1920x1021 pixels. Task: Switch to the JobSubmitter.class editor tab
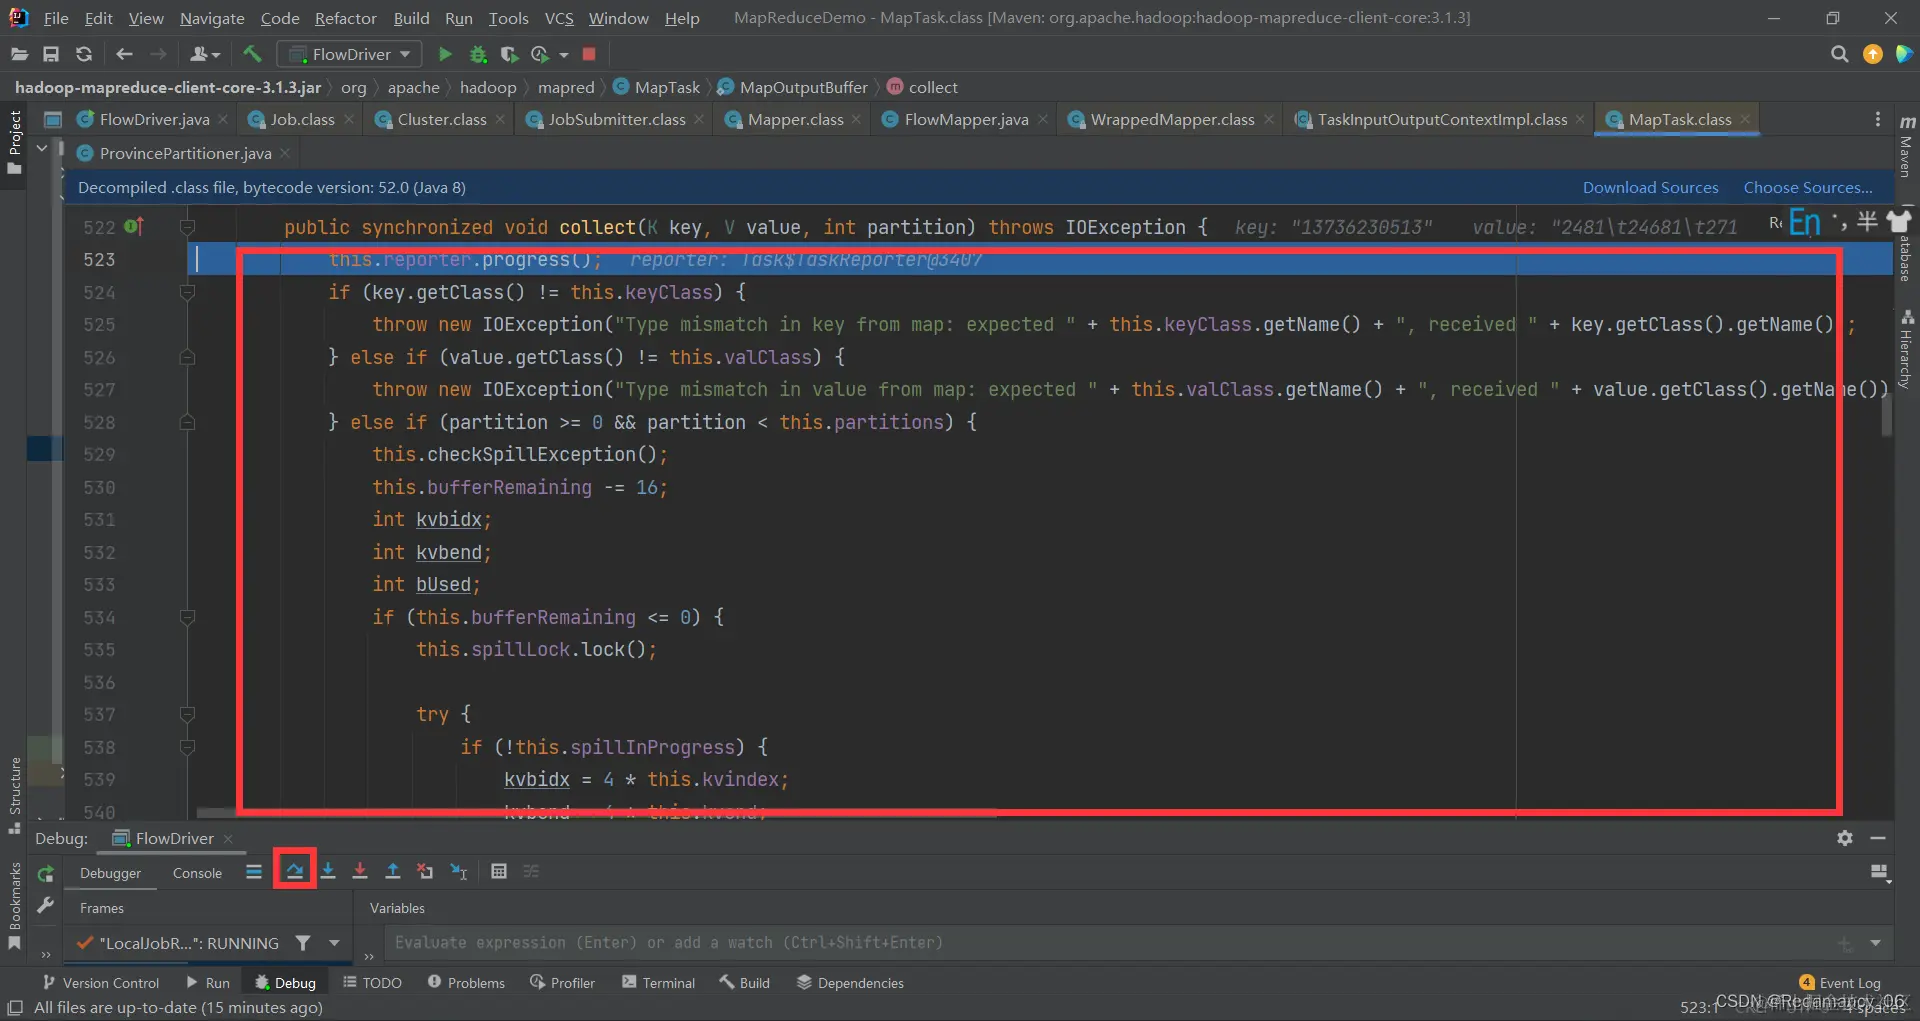tap(617, 119)
